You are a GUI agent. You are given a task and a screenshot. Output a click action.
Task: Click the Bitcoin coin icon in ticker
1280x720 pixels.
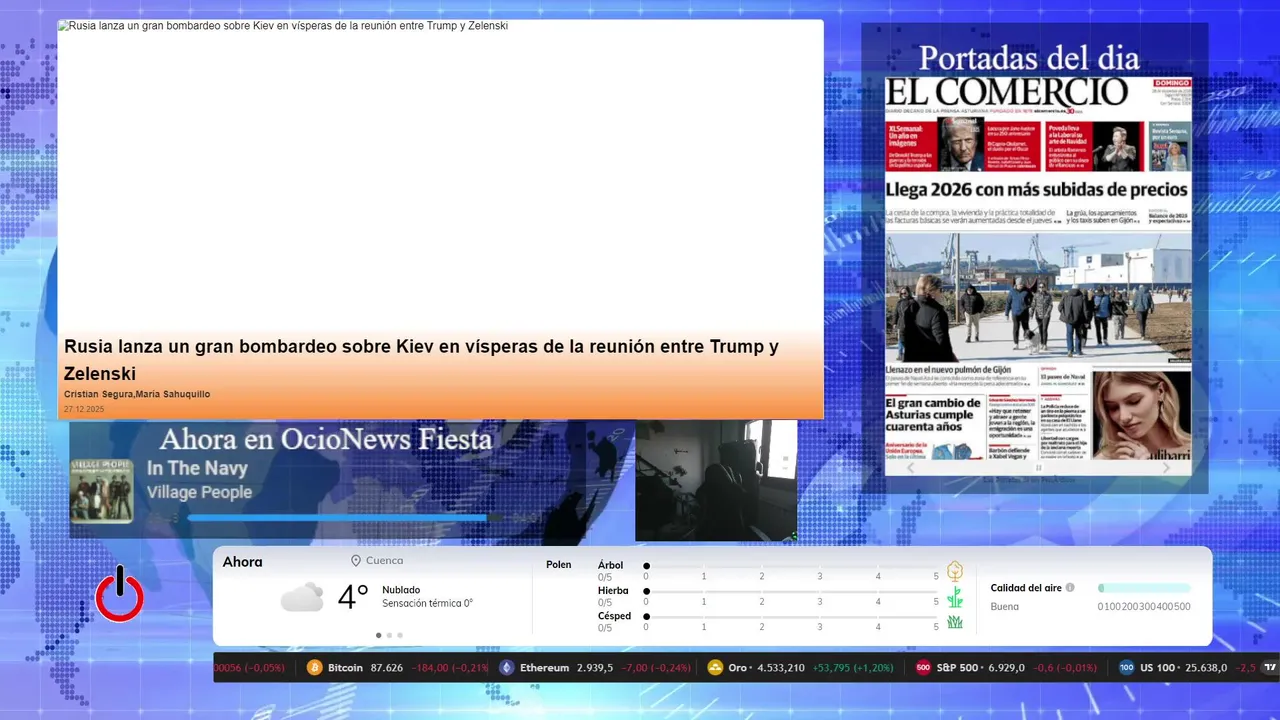(x=315, y=668)
